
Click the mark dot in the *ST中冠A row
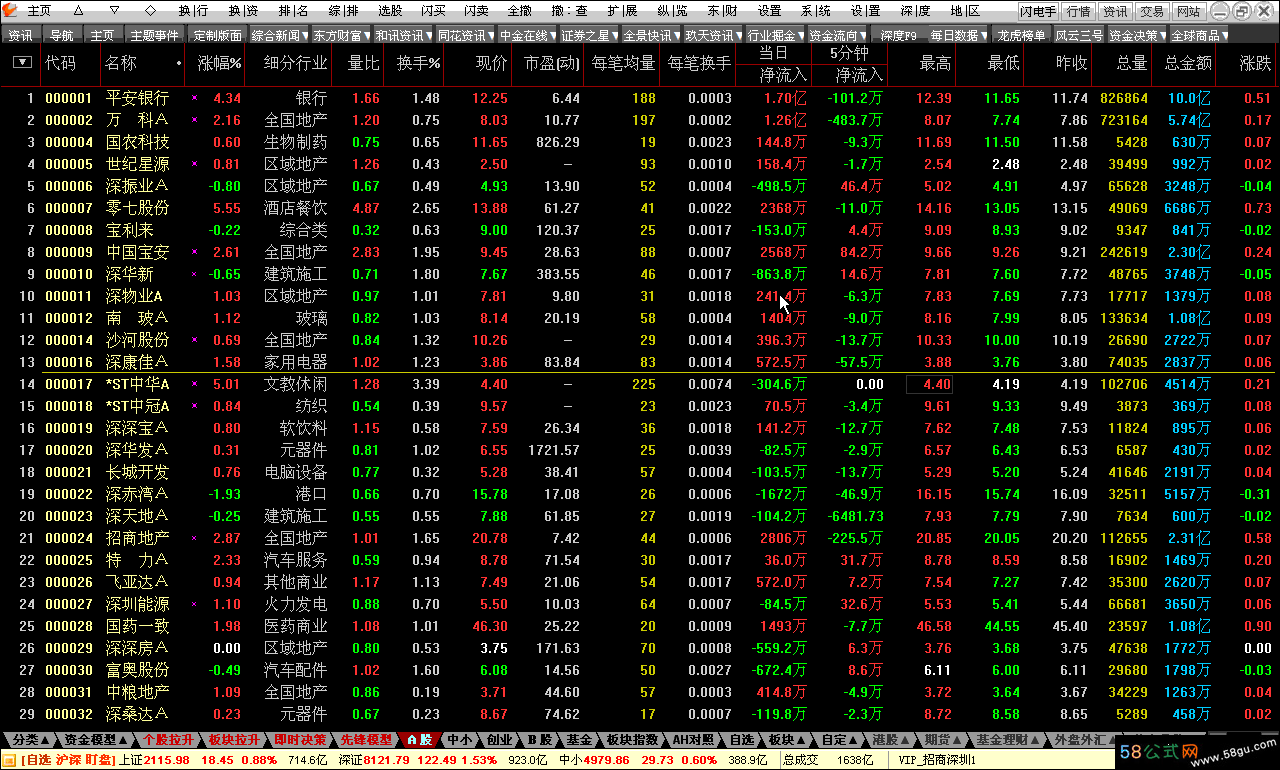194,407
